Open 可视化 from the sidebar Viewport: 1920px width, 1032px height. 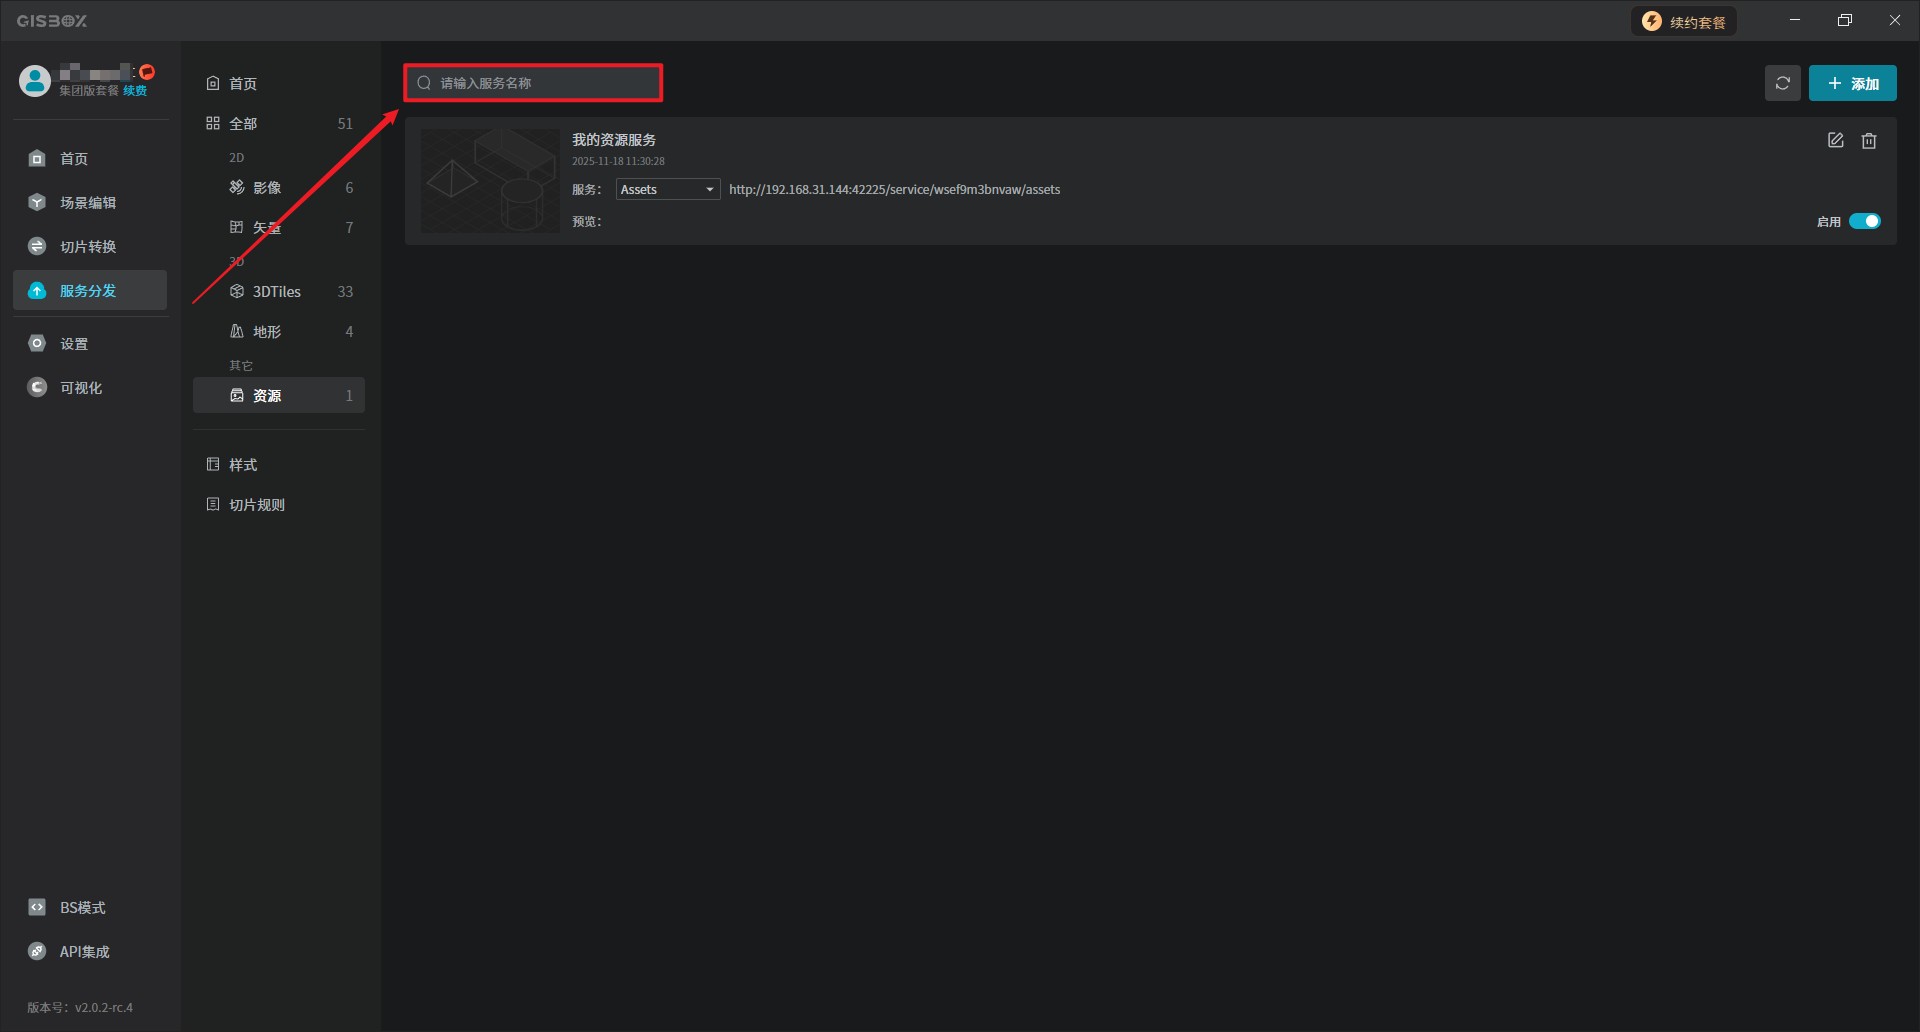point(80,387)
